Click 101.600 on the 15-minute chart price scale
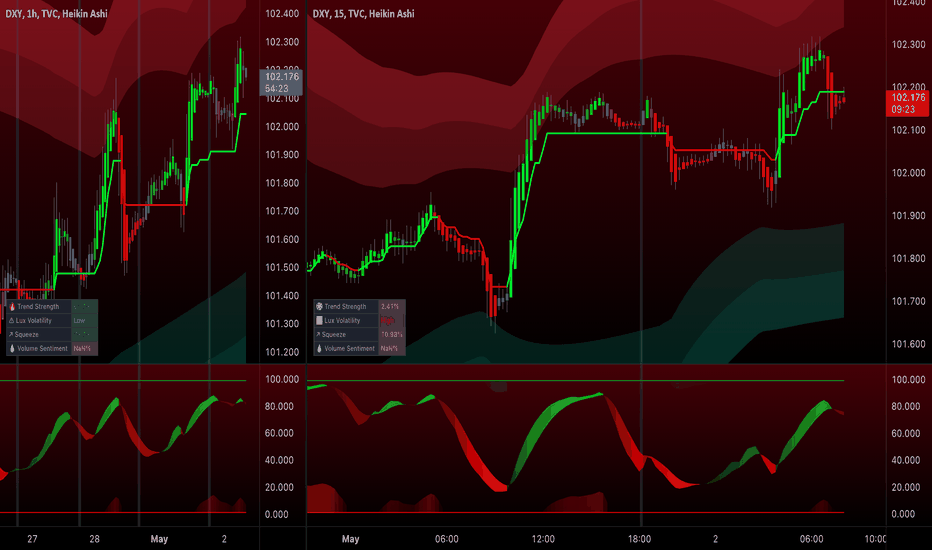The height and width of the screenshot is (550, 932). (908, 344)
